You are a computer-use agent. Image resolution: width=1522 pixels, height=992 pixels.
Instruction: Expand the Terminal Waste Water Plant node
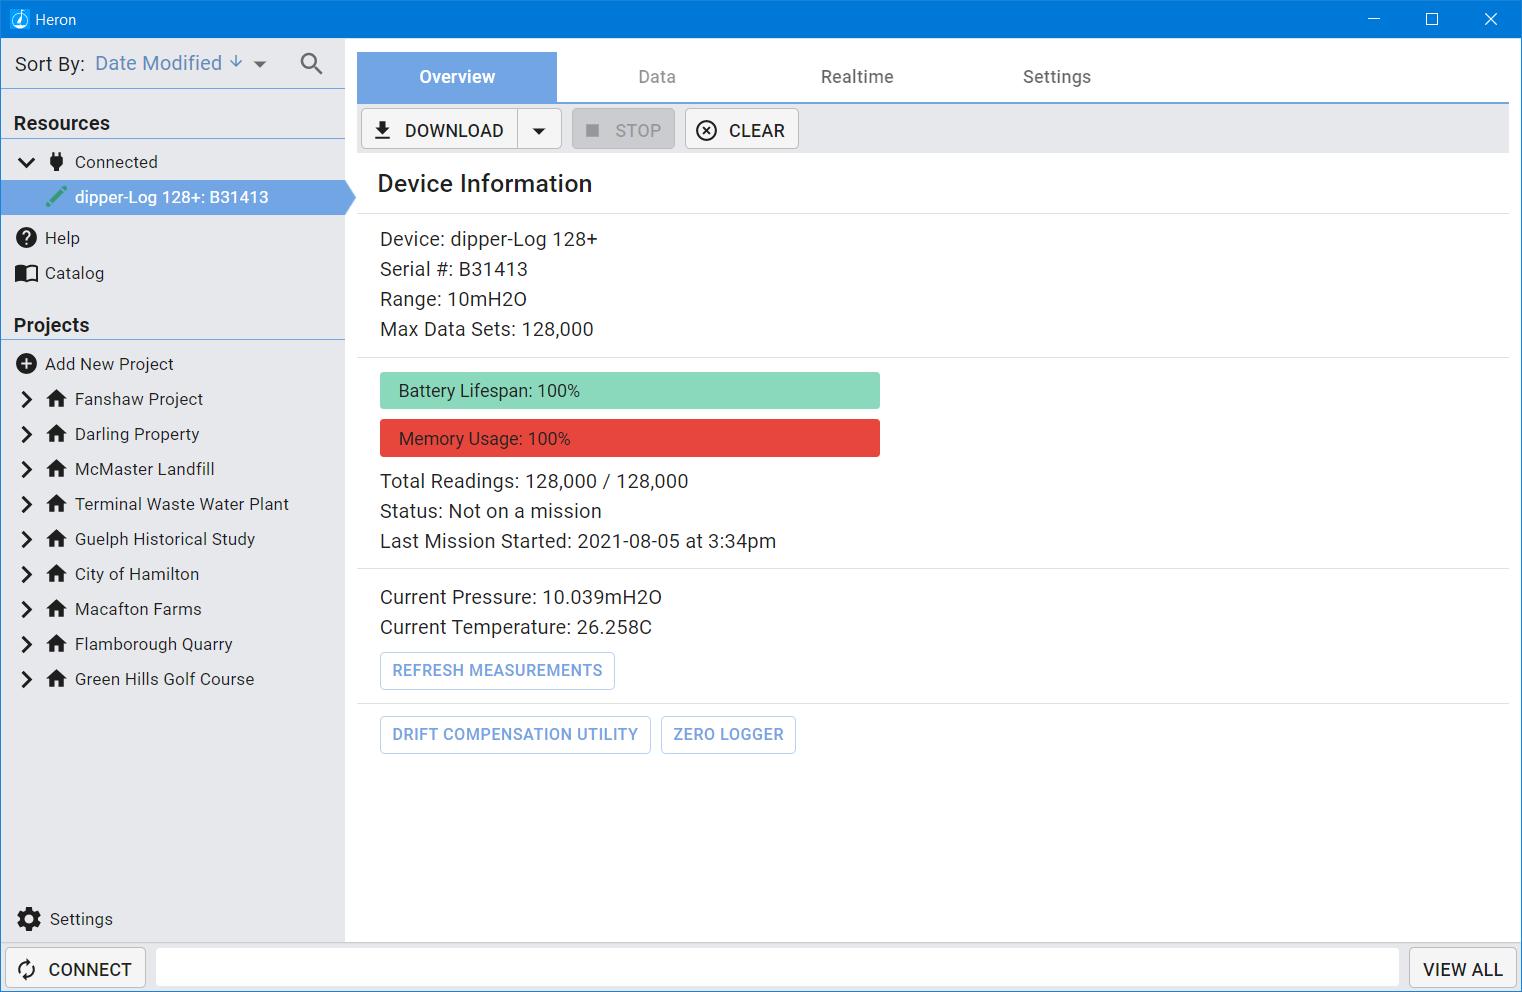(x=27, y=504)
